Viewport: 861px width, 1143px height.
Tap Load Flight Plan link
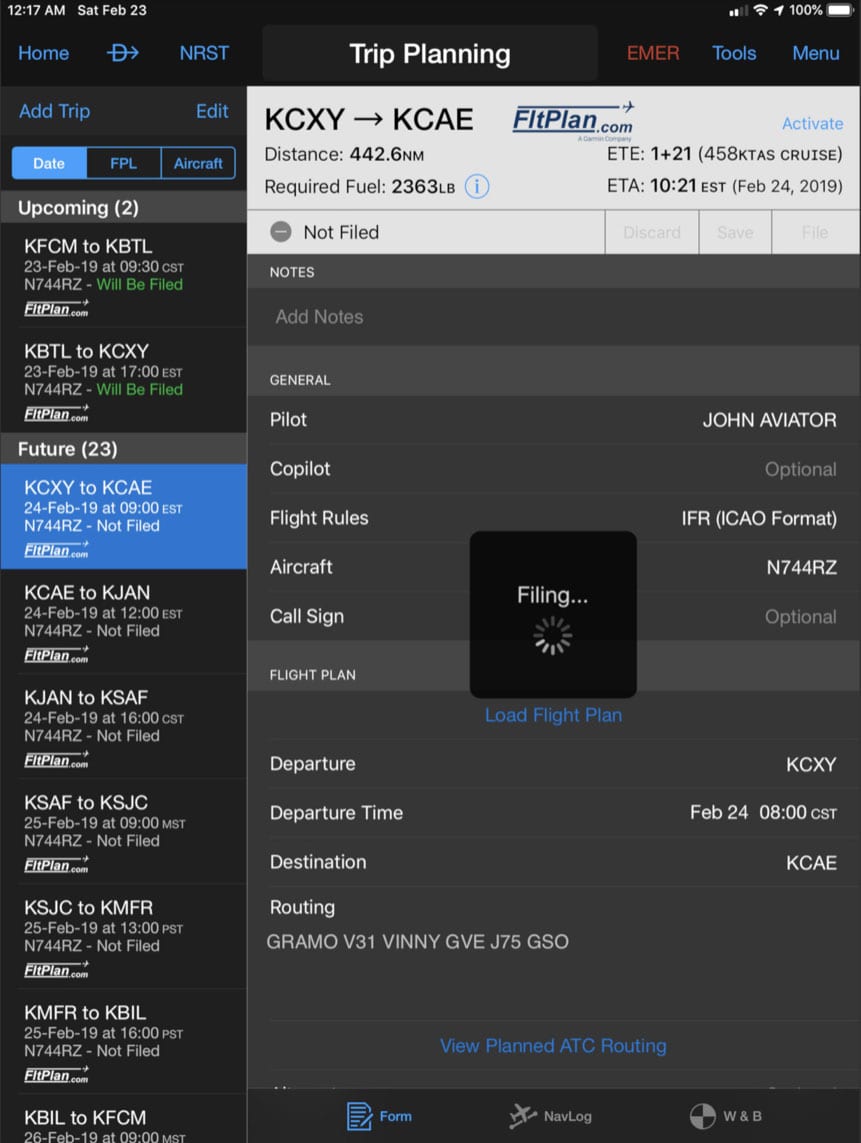[x=553, y=715]
